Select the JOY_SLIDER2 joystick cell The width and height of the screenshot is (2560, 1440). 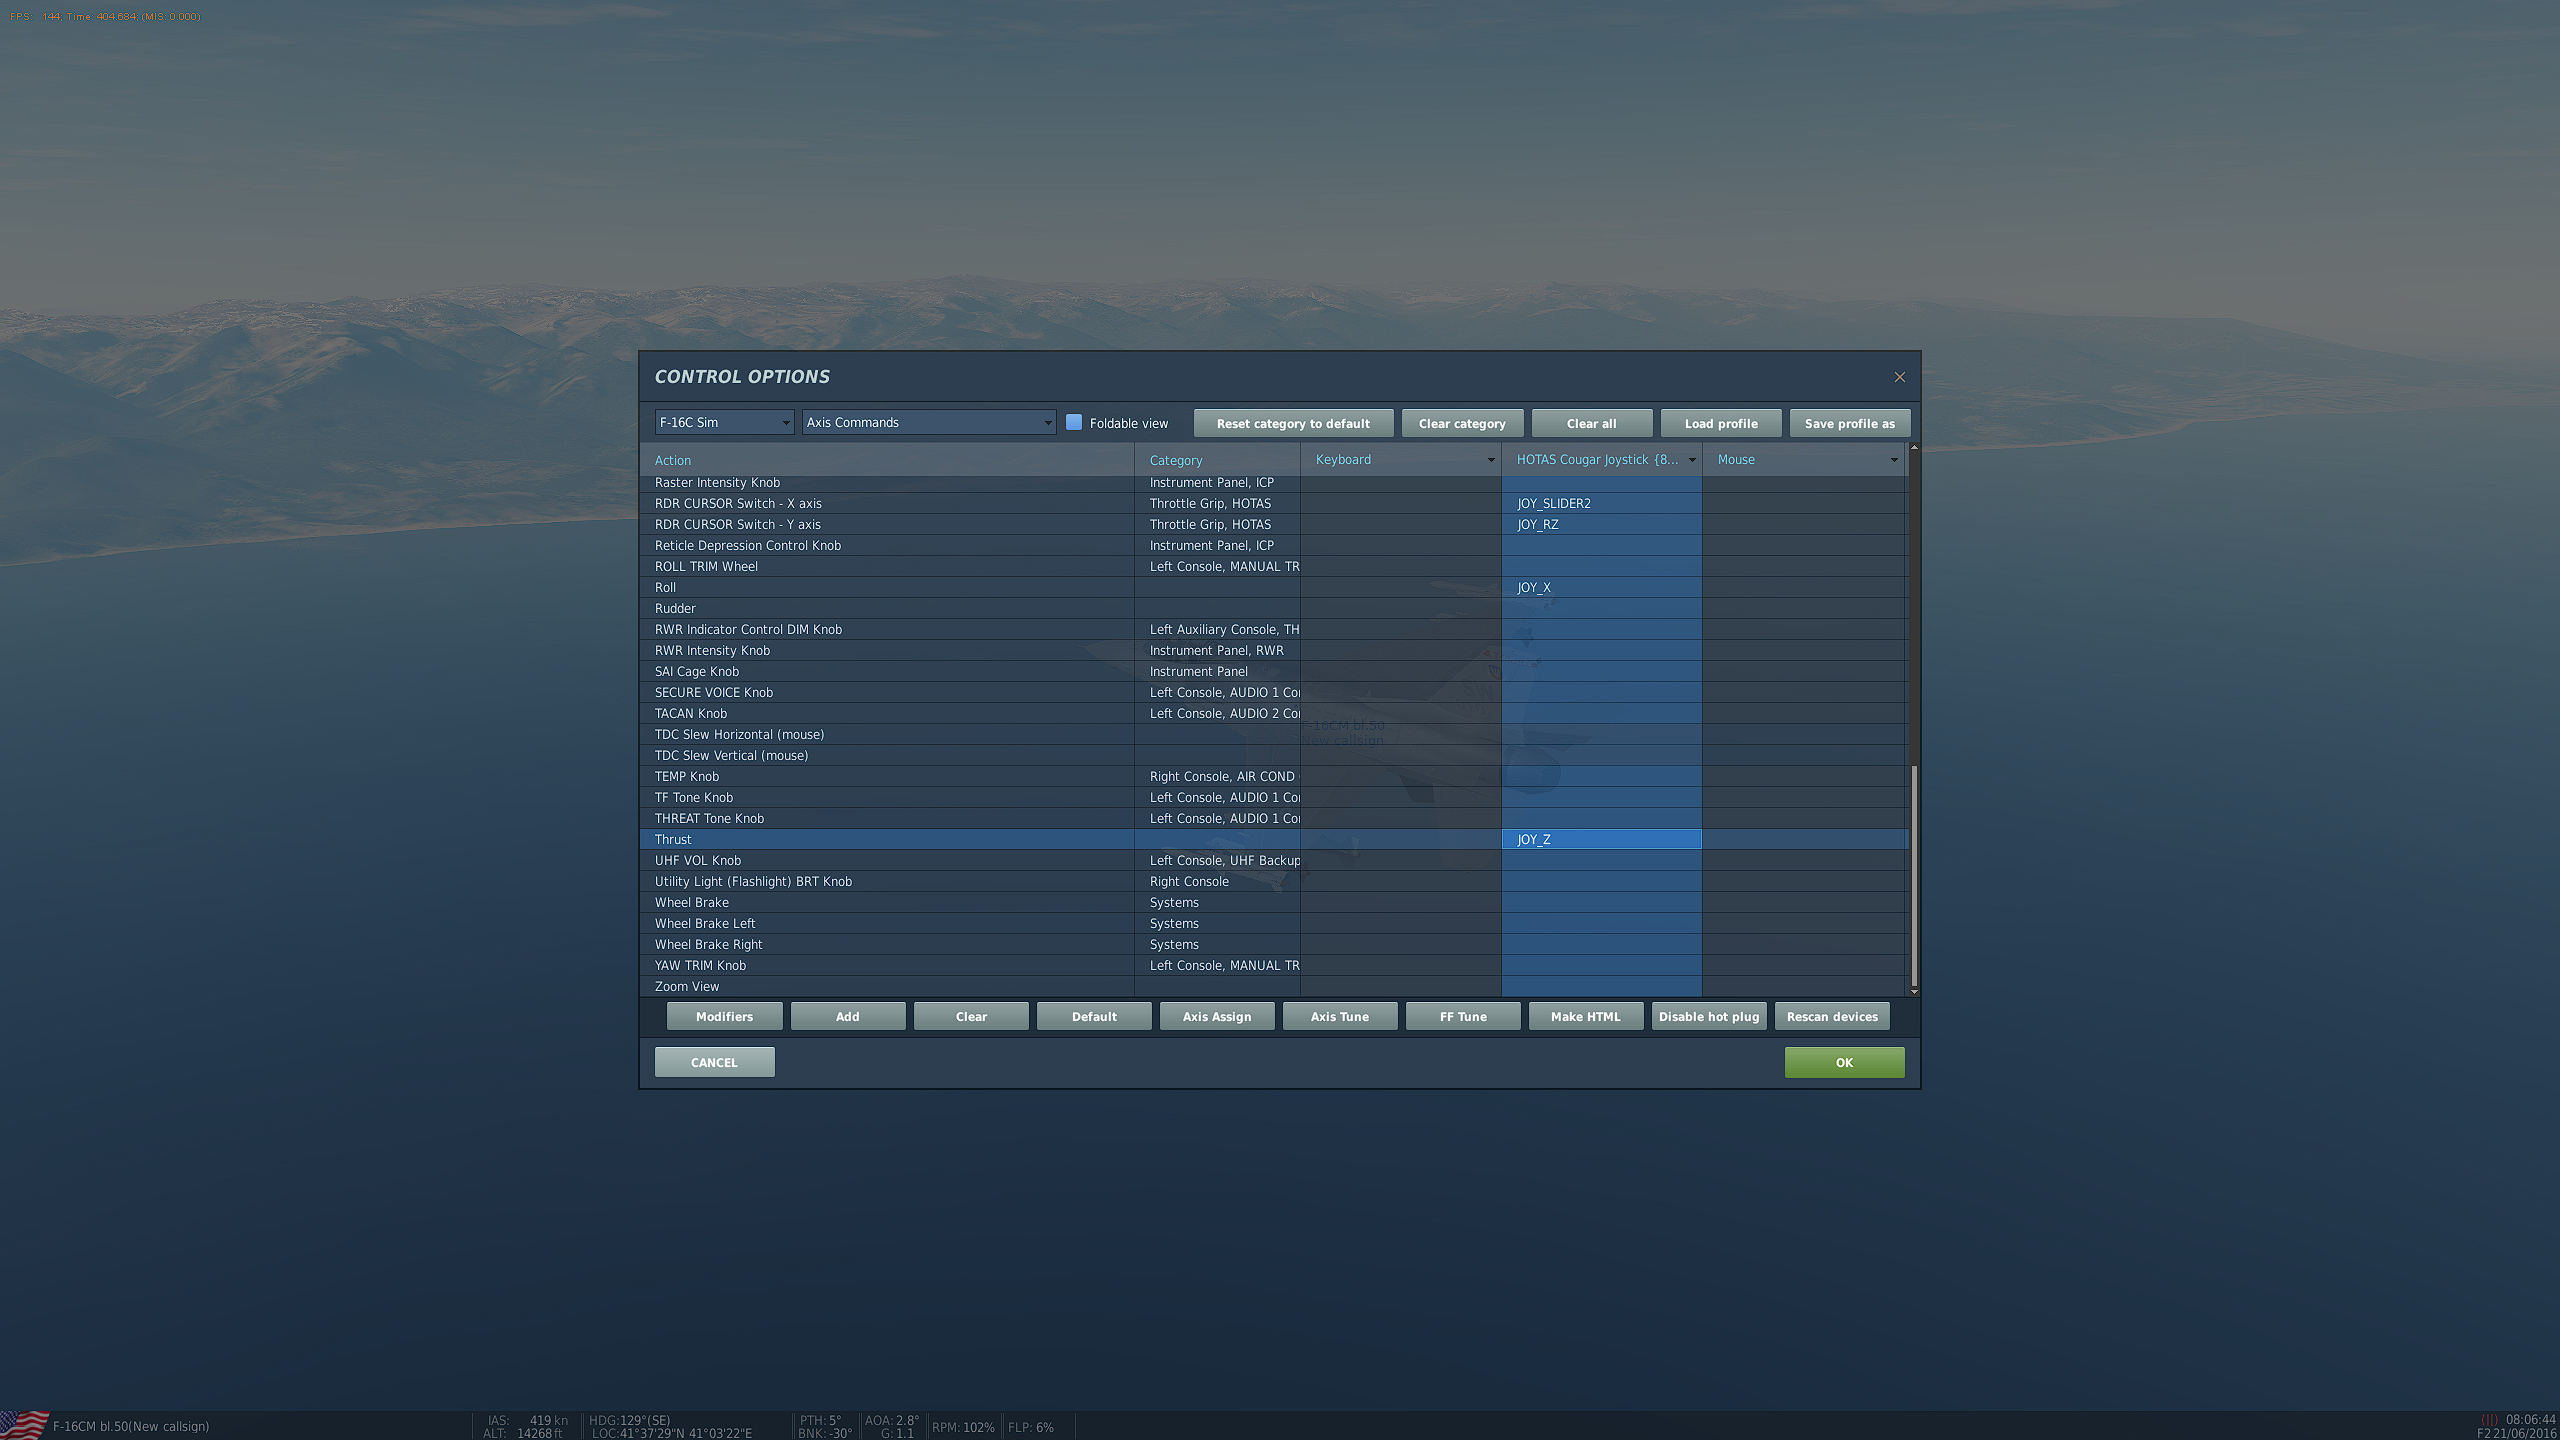[1601, 503]
